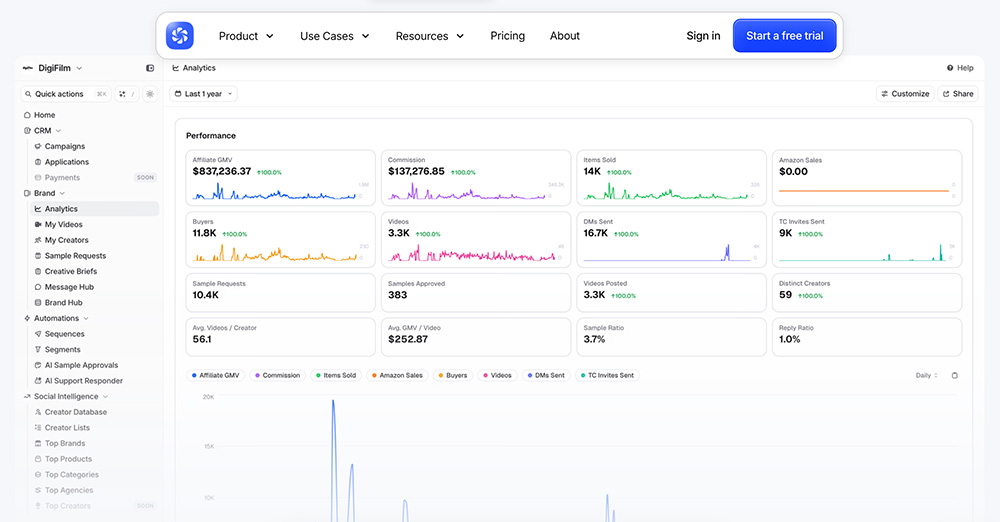The image size is (1000, 522).
Task: Click the blue pinwheel logo icon
Action: tap(180, 36)
